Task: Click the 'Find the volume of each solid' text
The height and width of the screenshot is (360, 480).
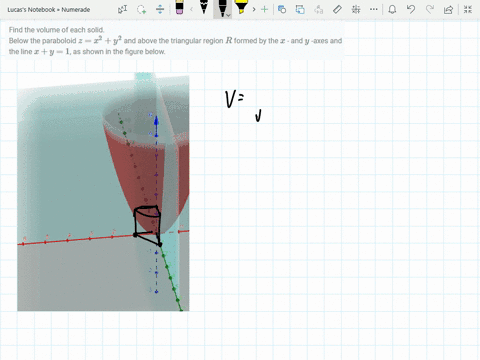Action: tap(57, 30)
